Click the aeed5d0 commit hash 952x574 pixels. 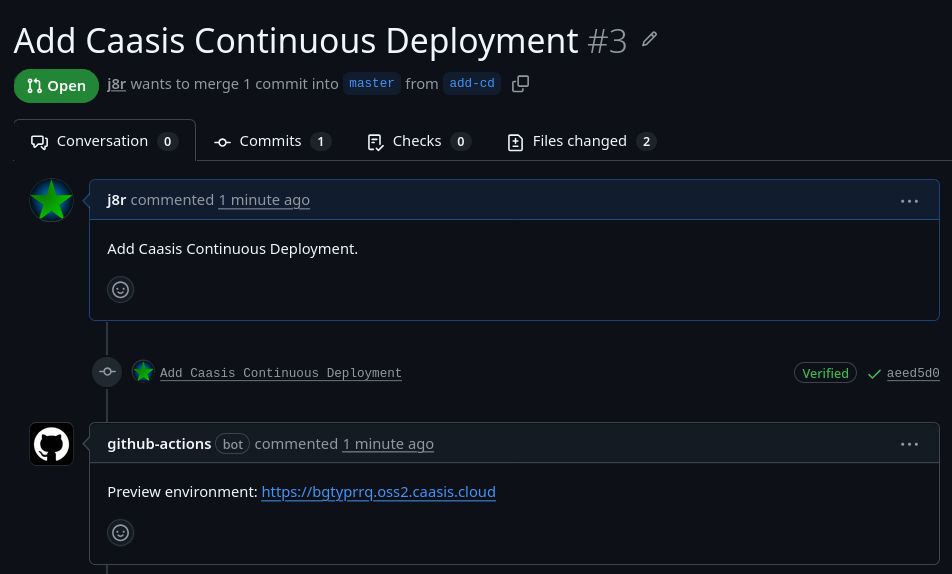point(913,373)
